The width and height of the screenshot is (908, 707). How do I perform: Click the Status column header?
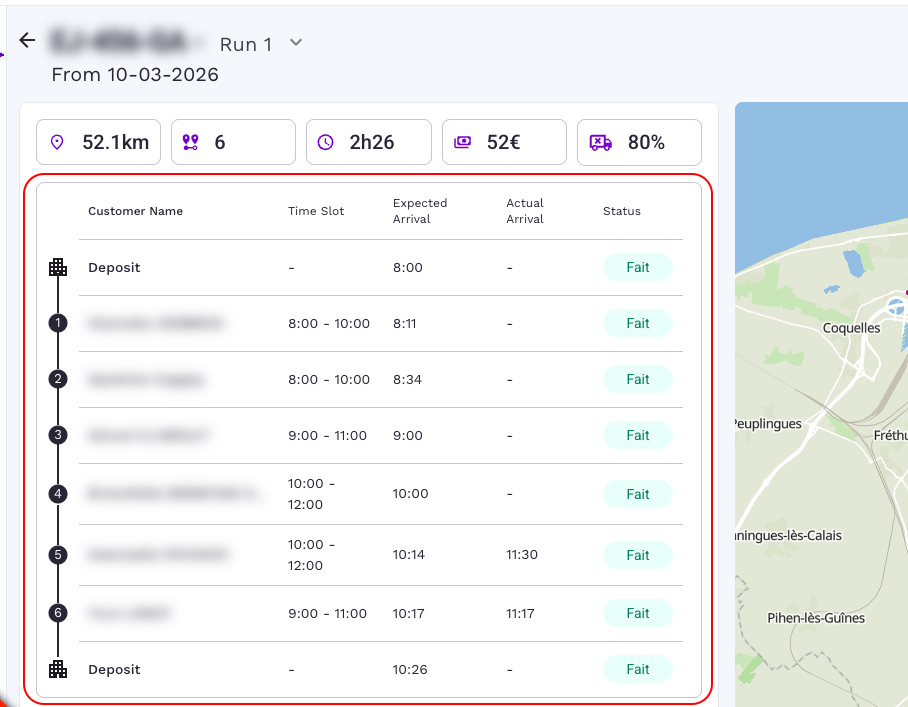[621, 211]
